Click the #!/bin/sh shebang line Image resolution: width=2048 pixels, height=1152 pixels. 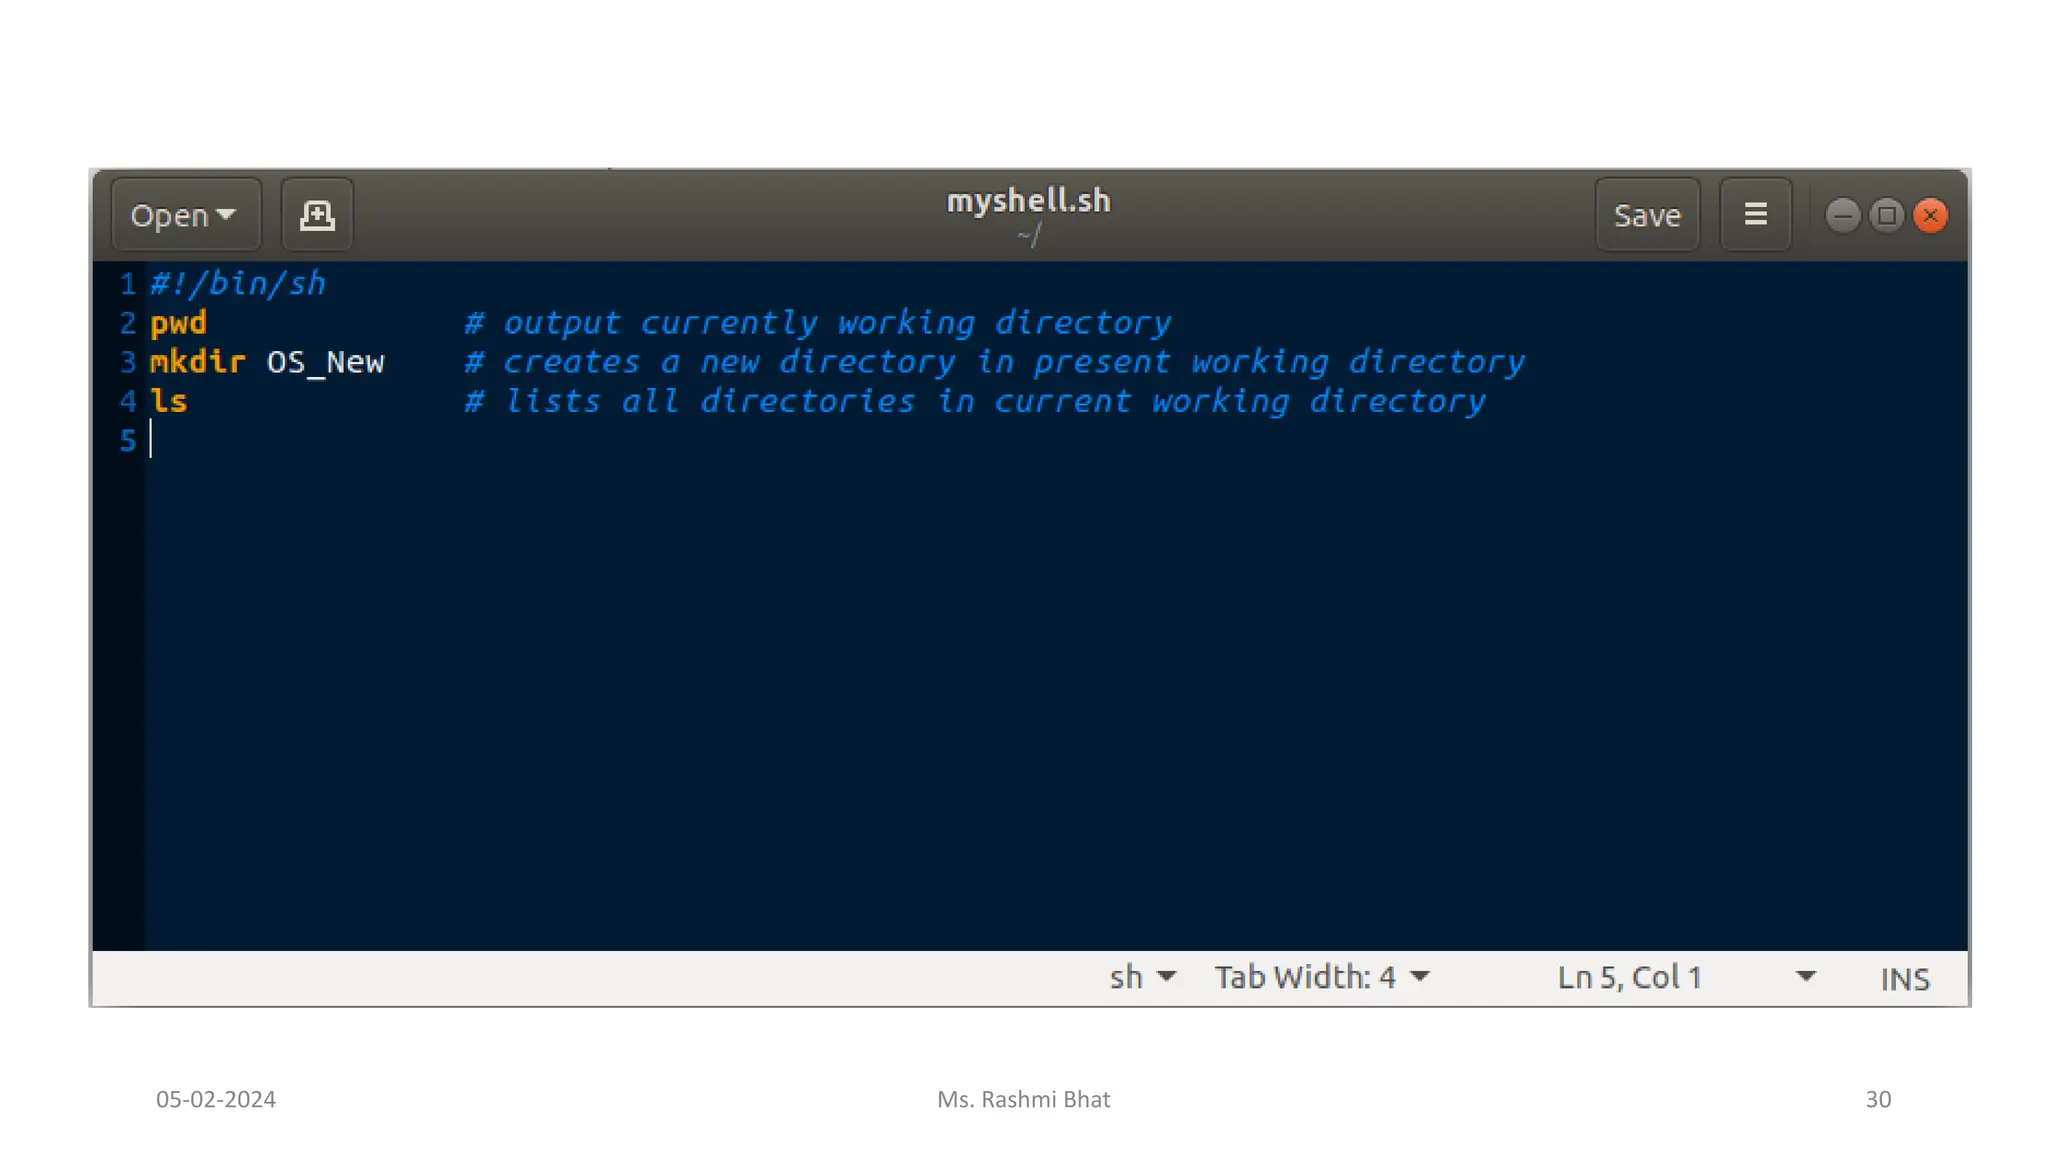238,284
